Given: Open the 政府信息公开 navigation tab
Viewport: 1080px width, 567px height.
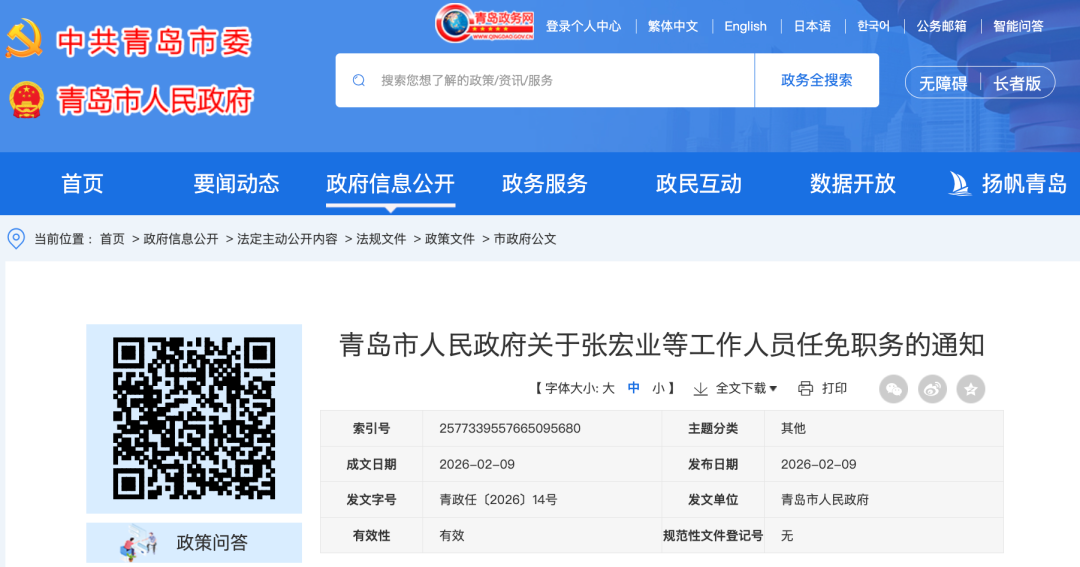Looking at the screenshot, I should 391,184.
